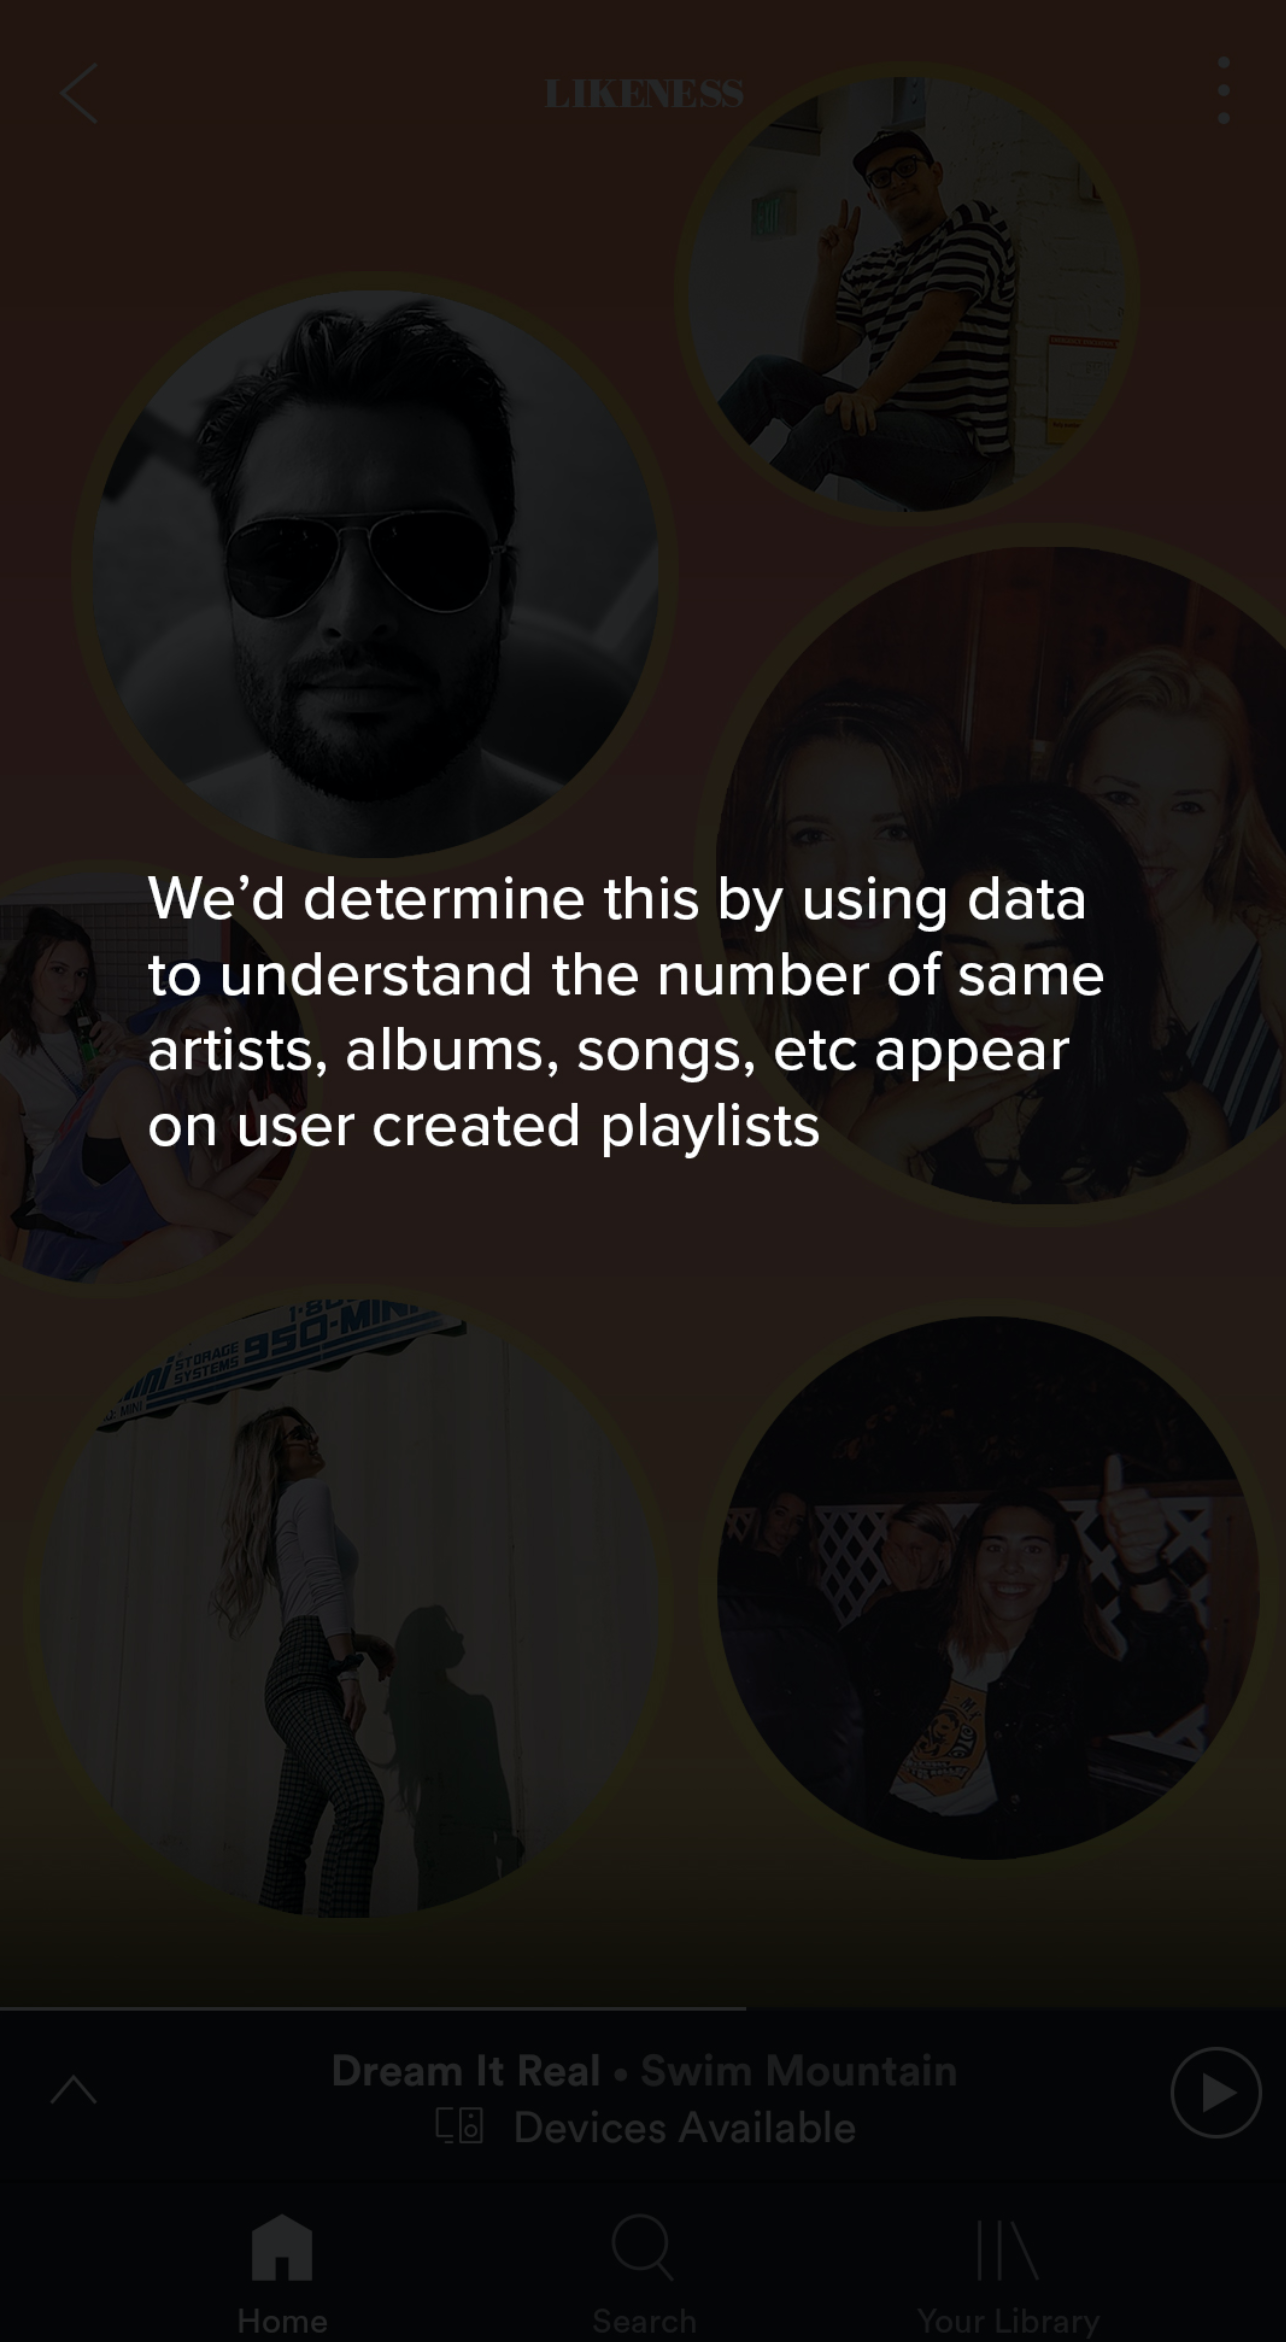This screenshot has width=1286, height=2342.
Task: Tap the magnifying glass Search icon
Action: click(x=643, y=2247)
